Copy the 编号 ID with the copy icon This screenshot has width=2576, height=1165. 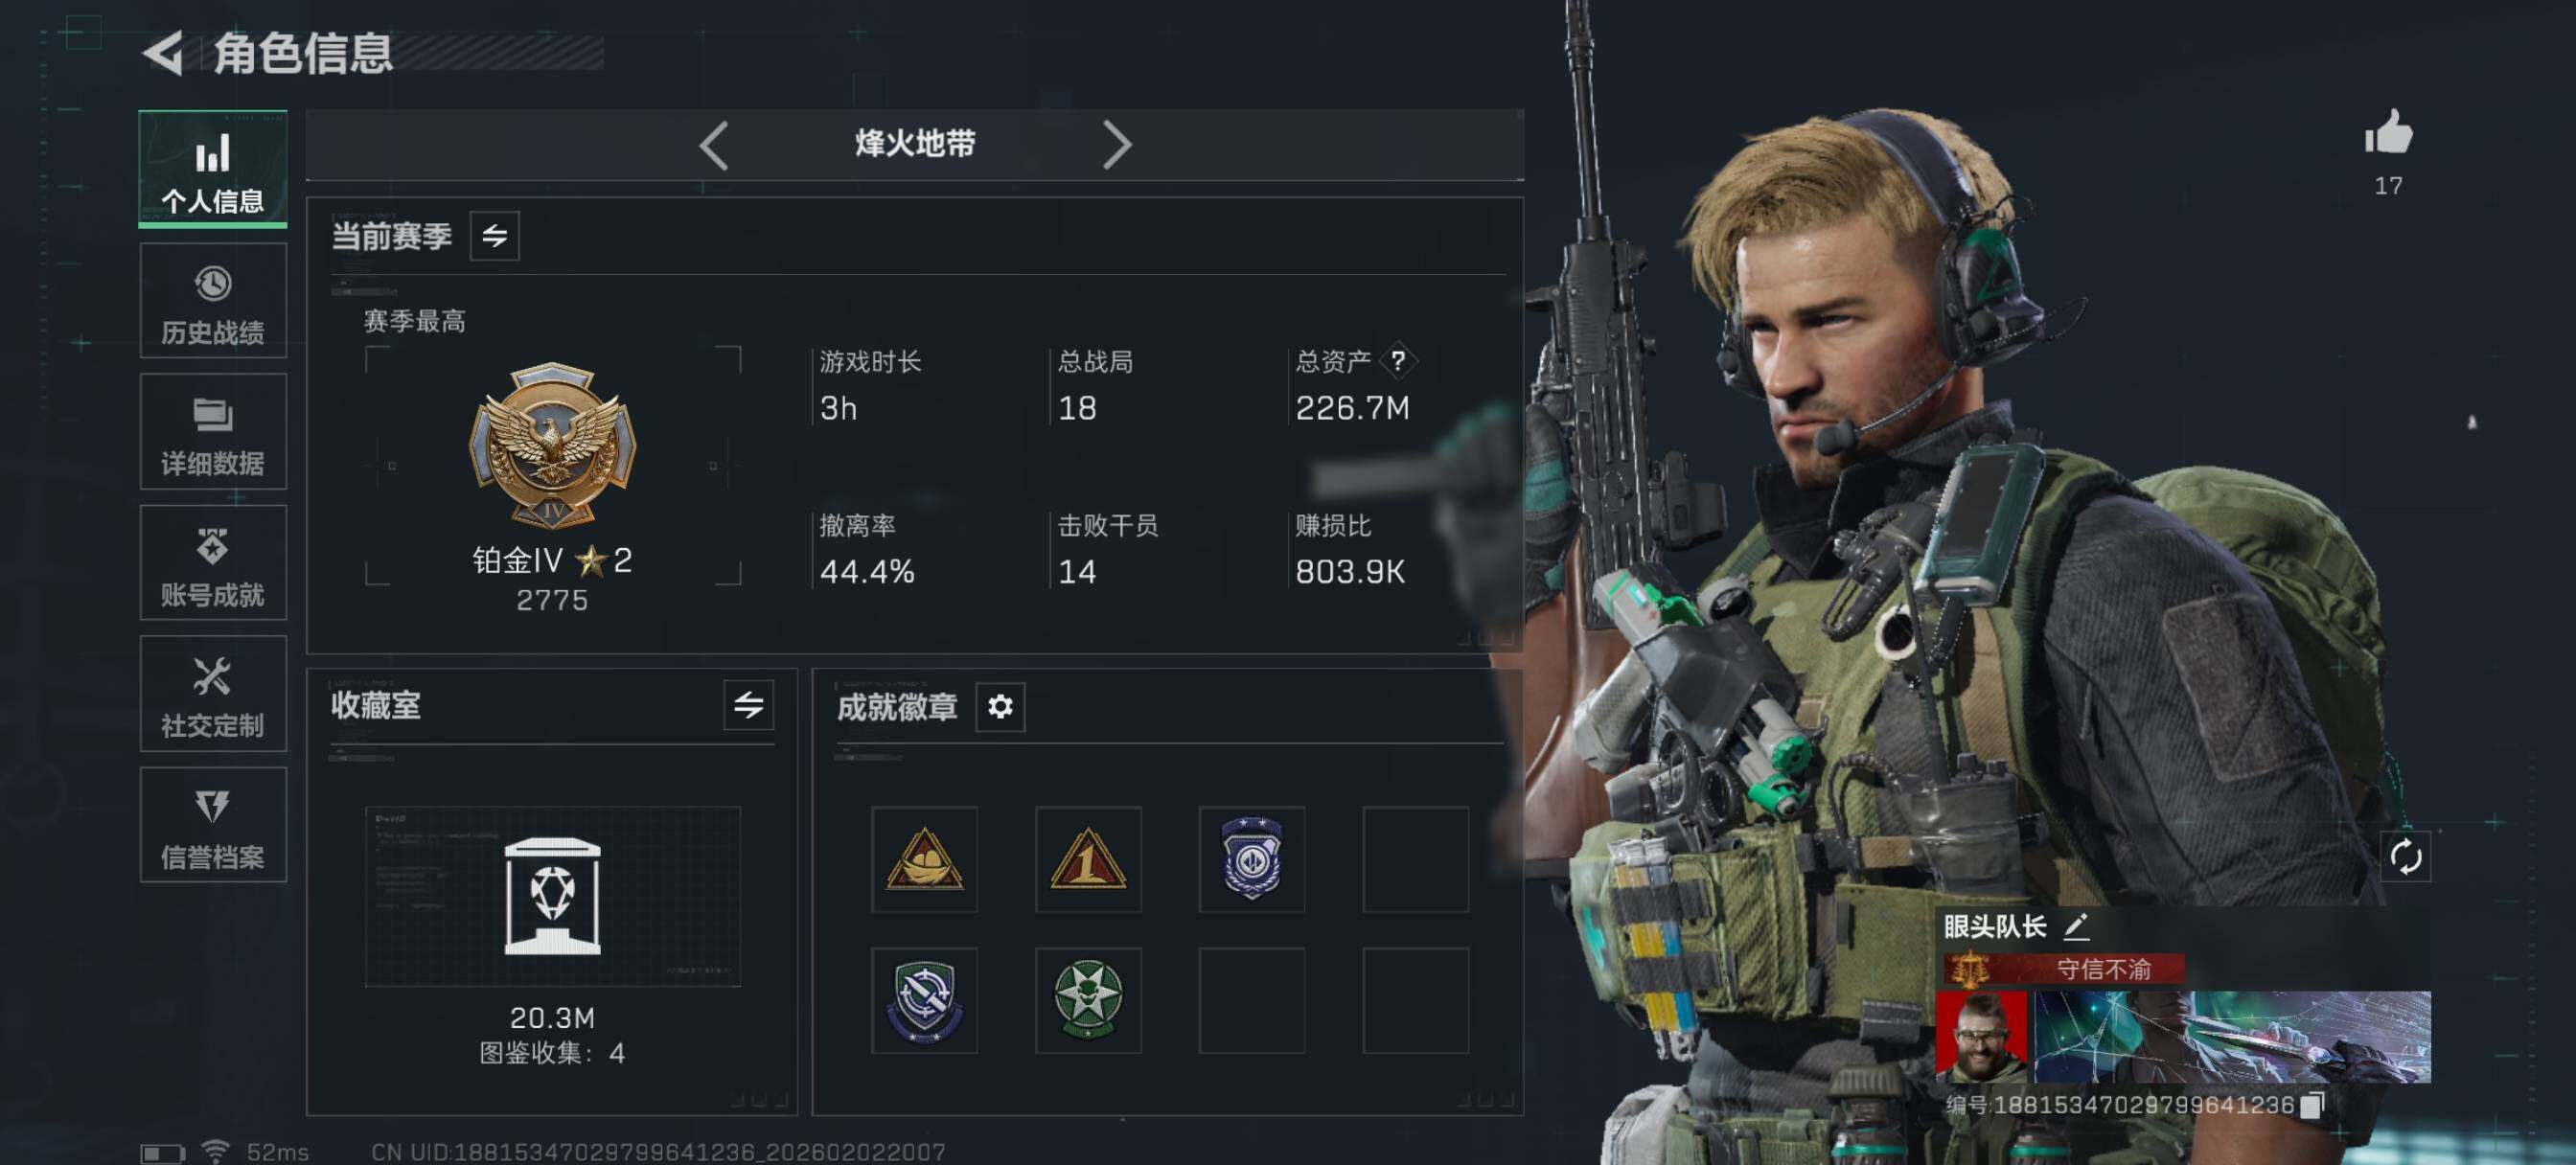(2311, 1105)
